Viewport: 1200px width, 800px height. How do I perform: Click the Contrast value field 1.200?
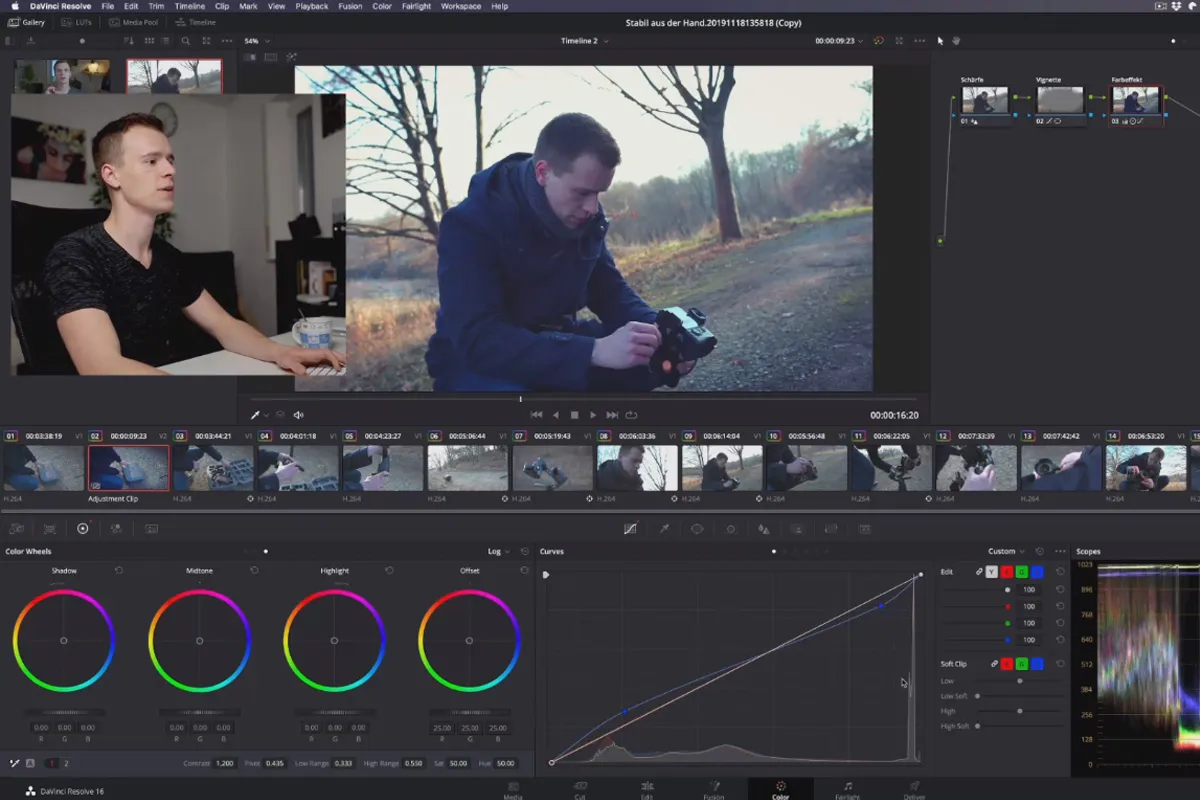click(225, 763)
